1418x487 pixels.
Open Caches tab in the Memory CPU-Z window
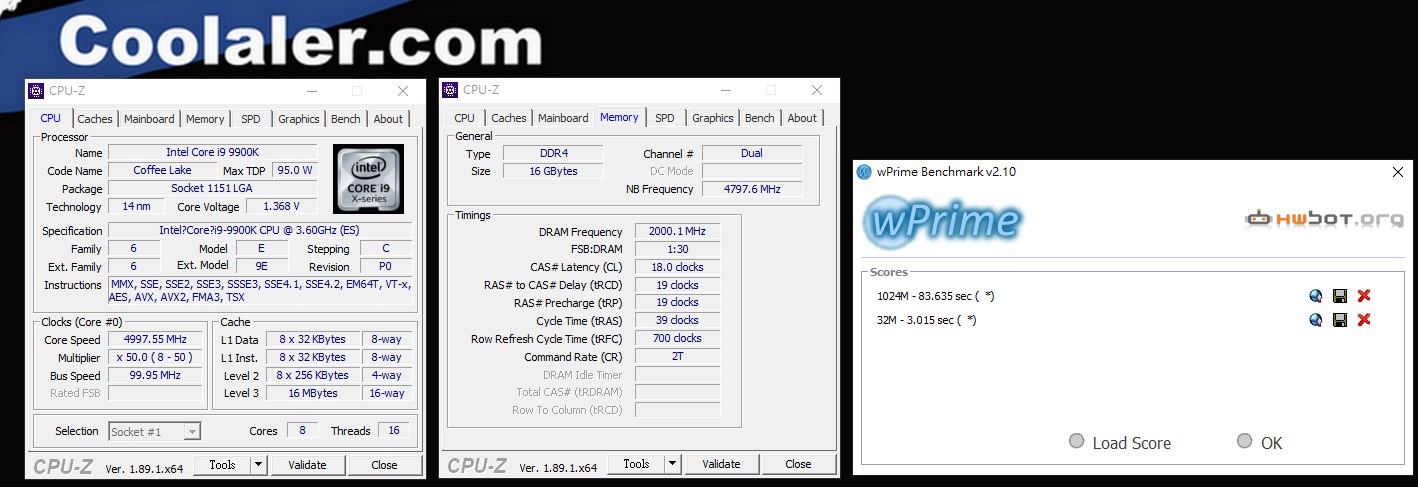click(x=509, y=118)
